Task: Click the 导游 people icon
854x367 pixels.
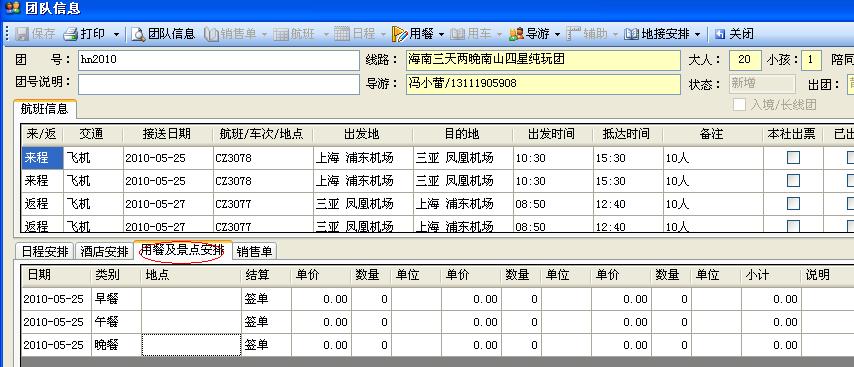Action: [x=516, y=34]
